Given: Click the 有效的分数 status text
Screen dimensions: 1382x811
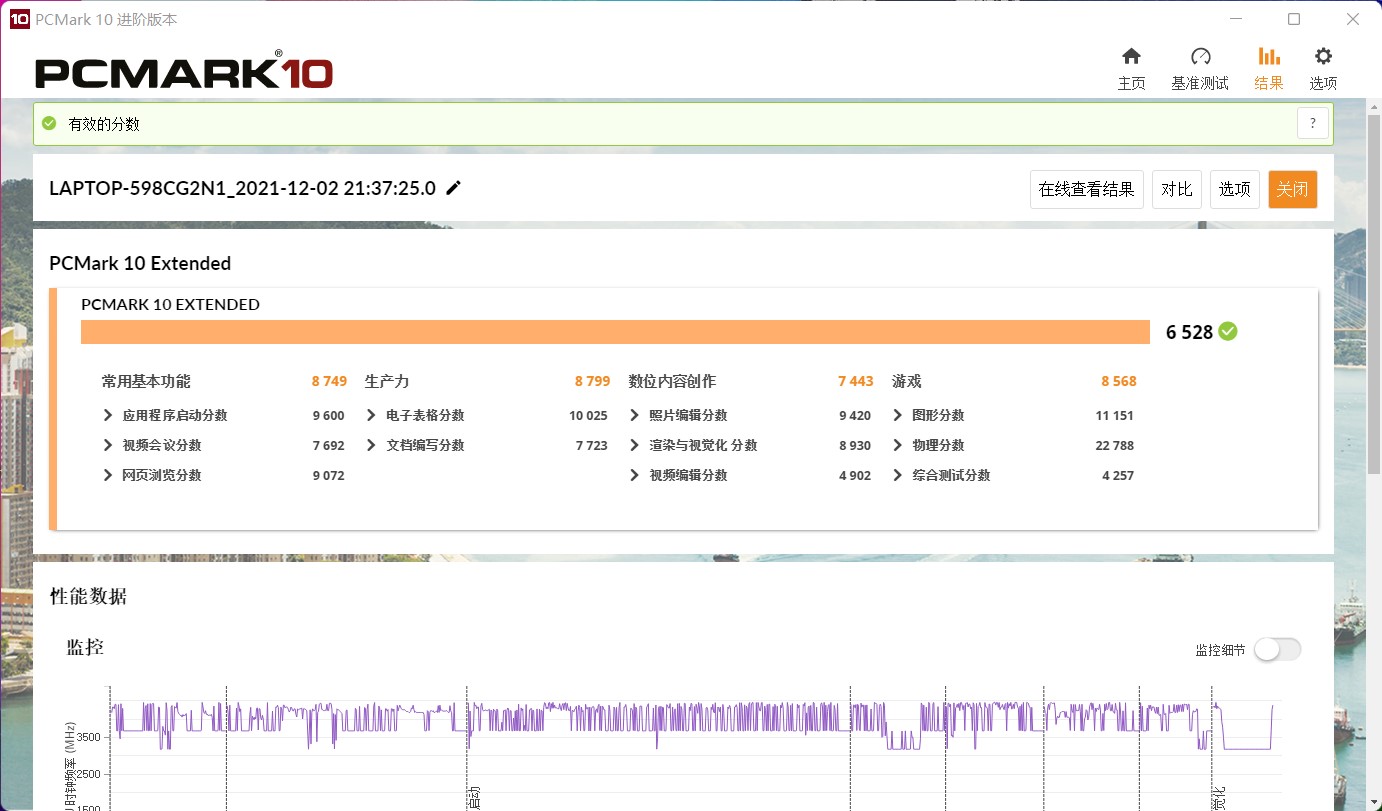Looking at the screenshot, I should point(104,124).
